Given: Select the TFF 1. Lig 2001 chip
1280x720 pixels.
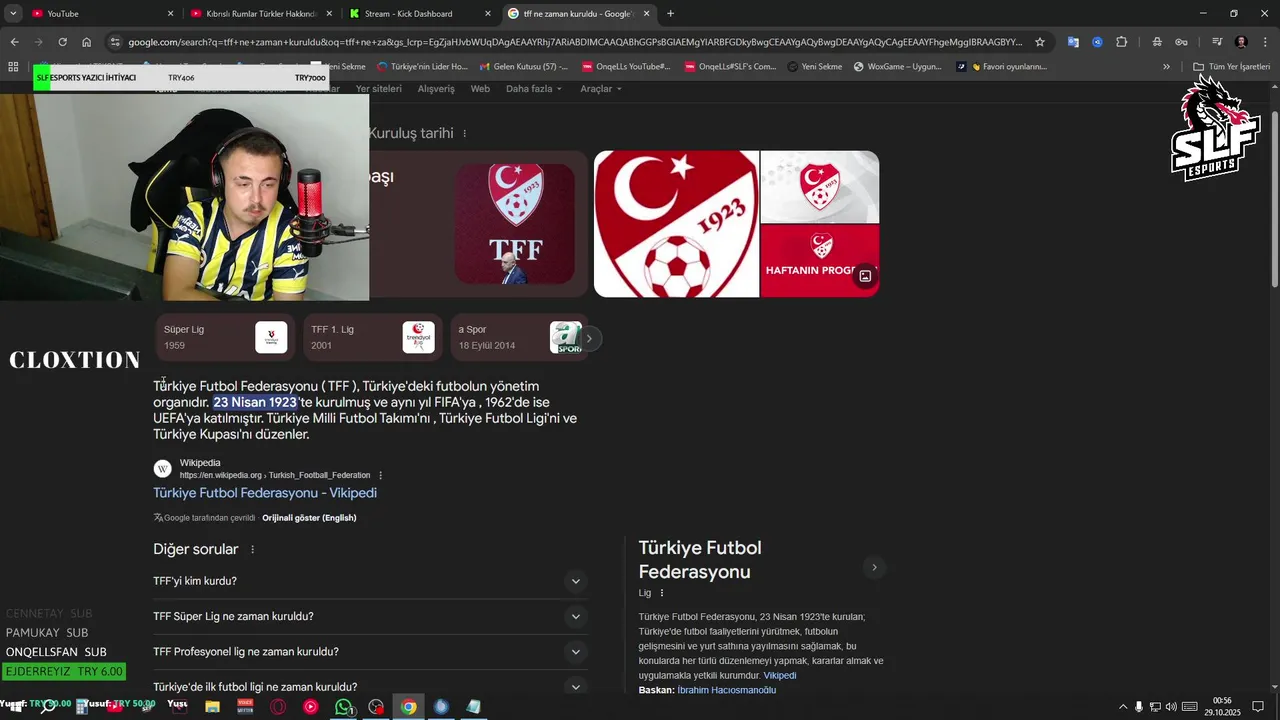Looking at the screenshot, I should [x=373, y=337].
